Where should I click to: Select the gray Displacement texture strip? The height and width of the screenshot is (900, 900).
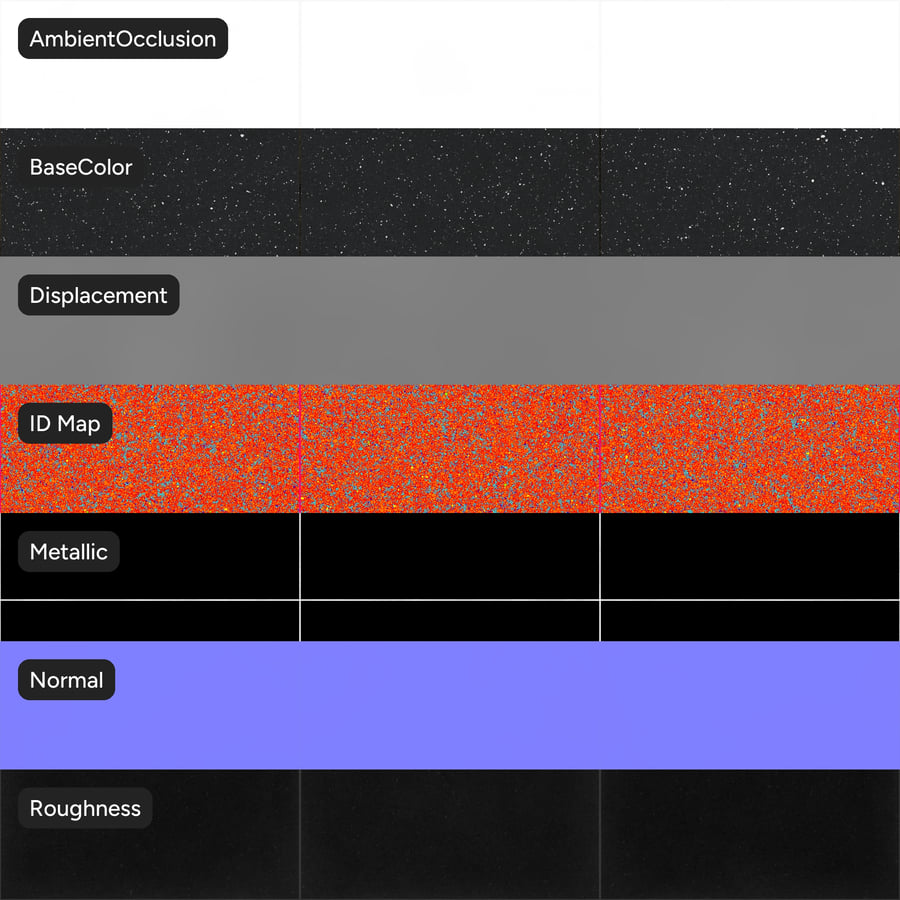tap(450, 320)
